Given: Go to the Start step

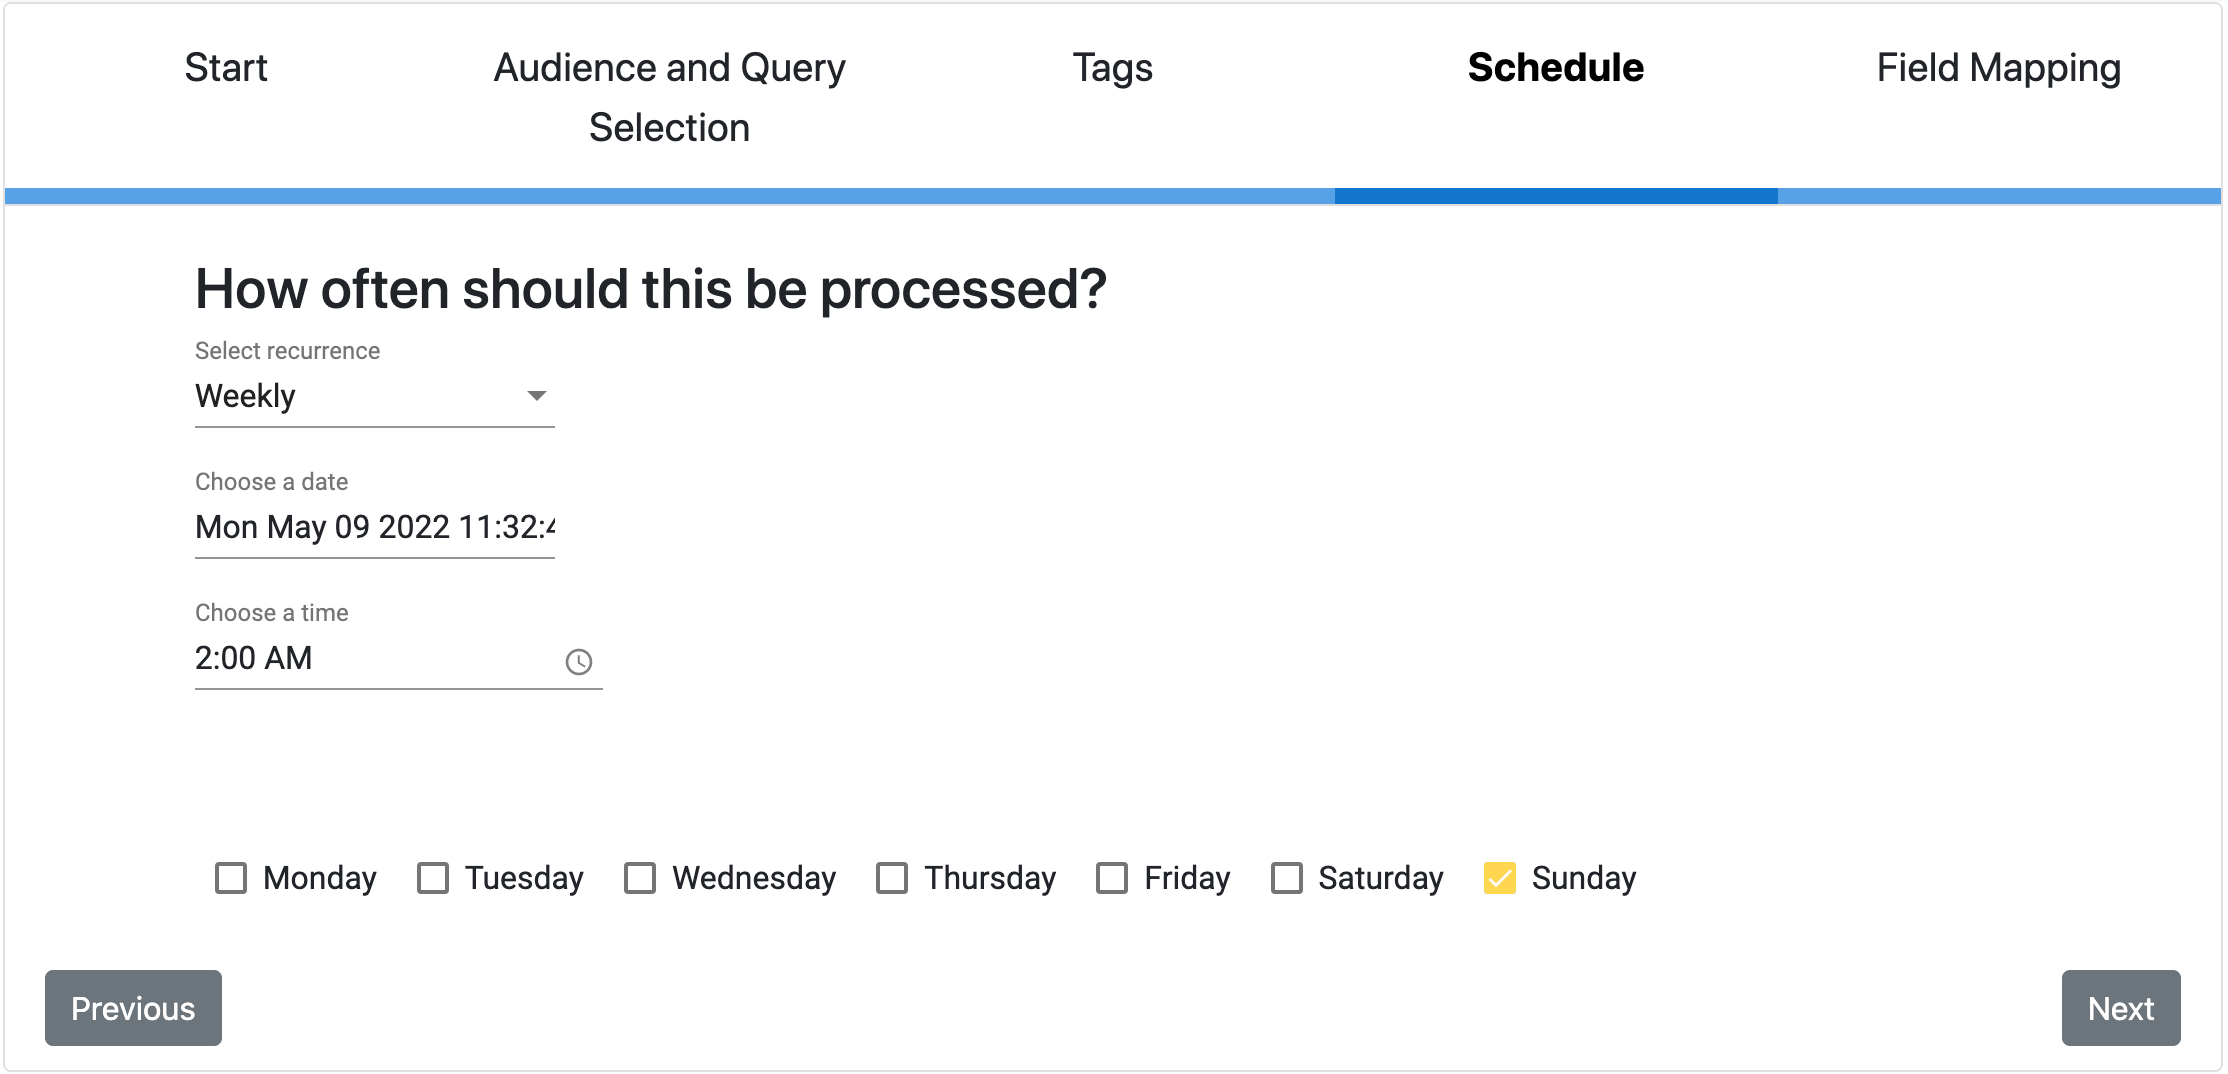Looking at the screenshot, I should [x=226, y=68].
